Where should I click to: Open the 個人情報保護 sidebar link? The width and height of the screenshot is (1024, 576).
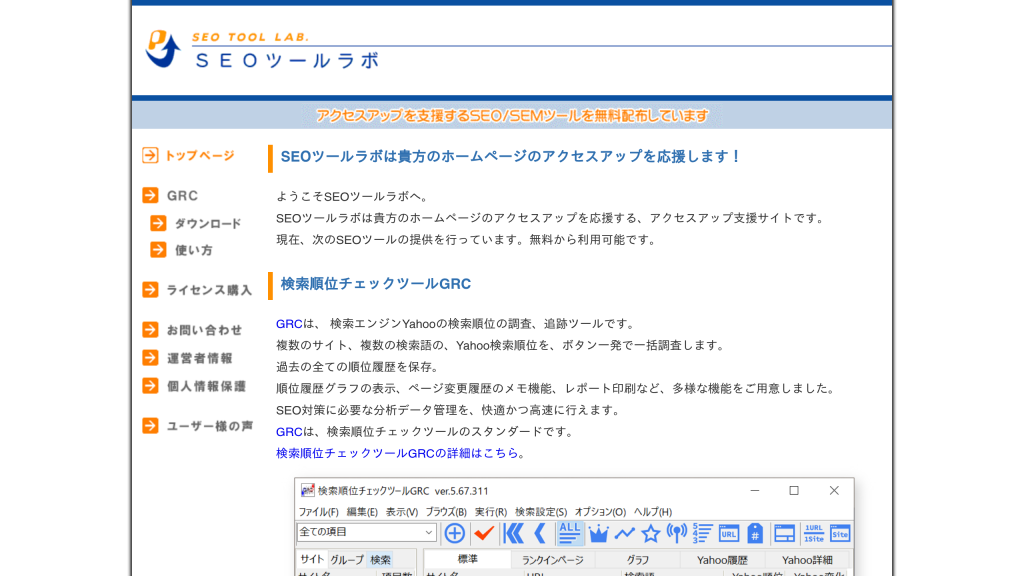[x=194, y=386]
